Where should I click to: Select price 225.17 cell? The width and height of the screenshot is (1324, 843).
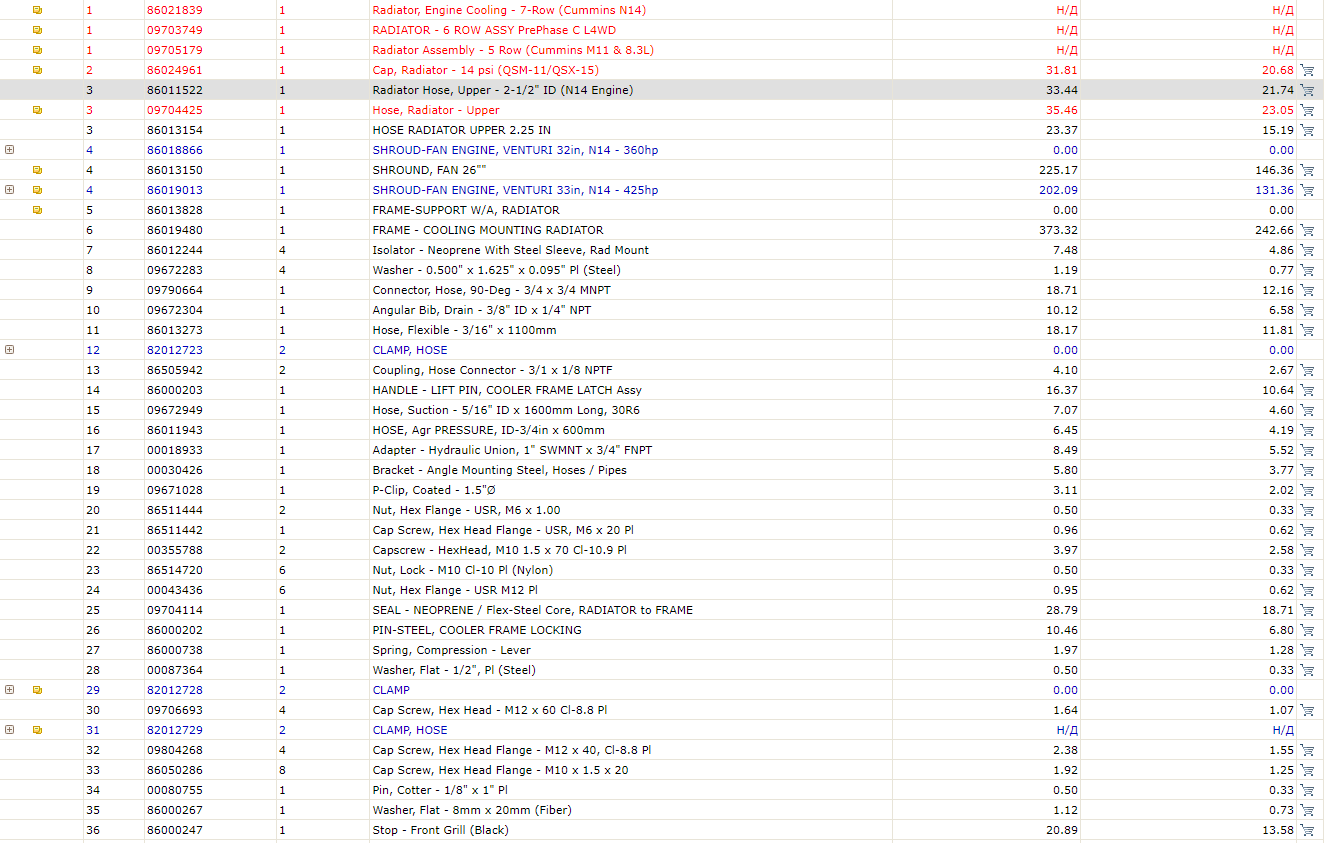pyautogui.click(x=1058, y=170)
